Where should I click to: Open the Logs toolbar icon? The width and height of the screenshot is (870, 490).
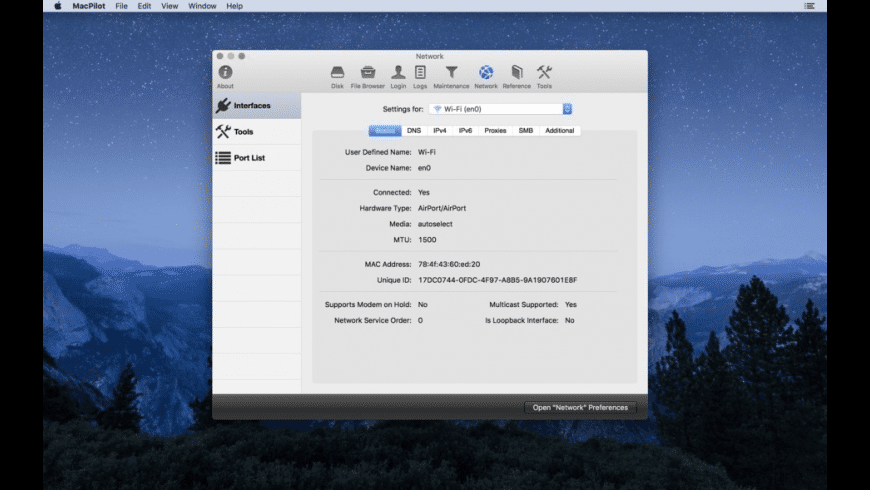420,77
